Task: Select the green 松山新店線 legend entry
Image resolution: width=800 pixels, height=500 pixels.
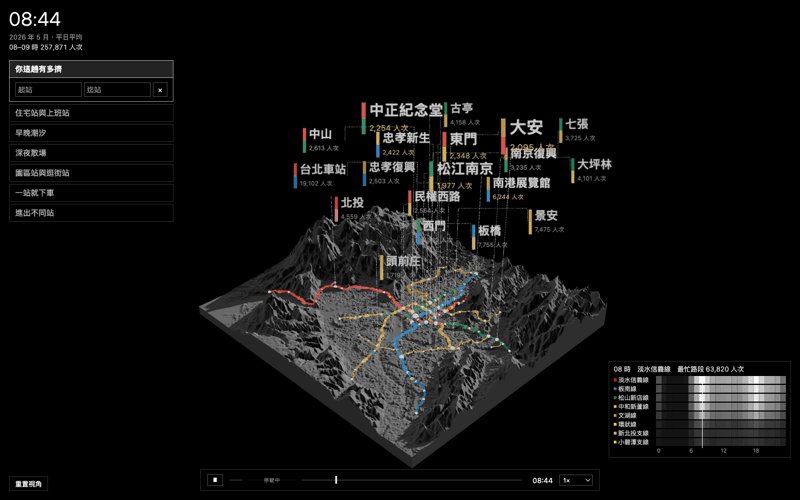Action: [x=631, y=397]
